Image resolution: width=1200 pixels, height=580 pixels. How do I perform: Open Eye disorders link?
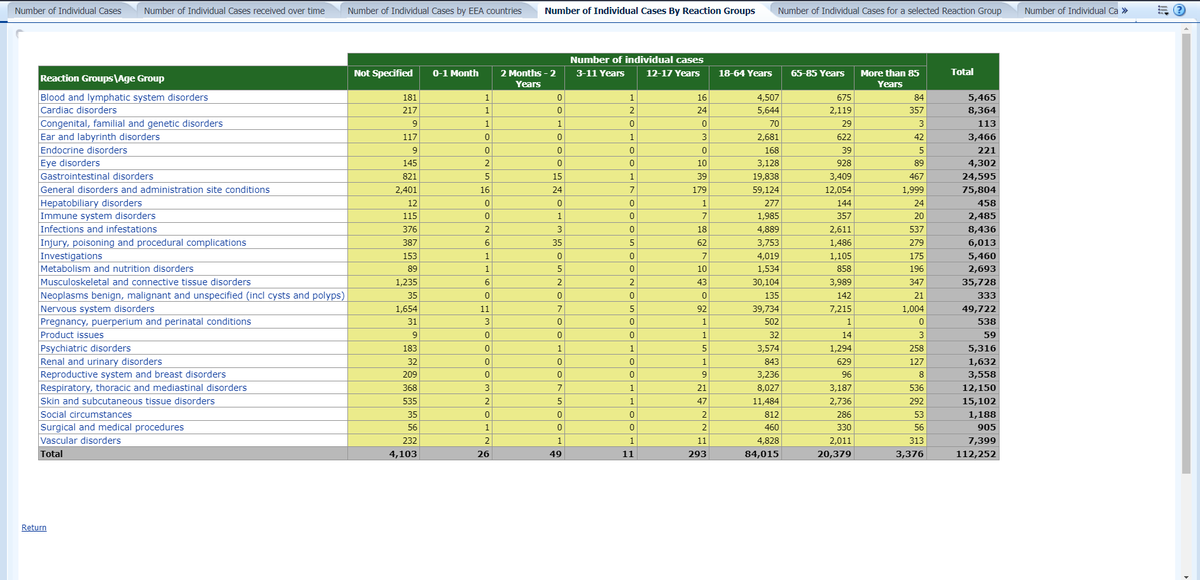click(x=70, y=163)
